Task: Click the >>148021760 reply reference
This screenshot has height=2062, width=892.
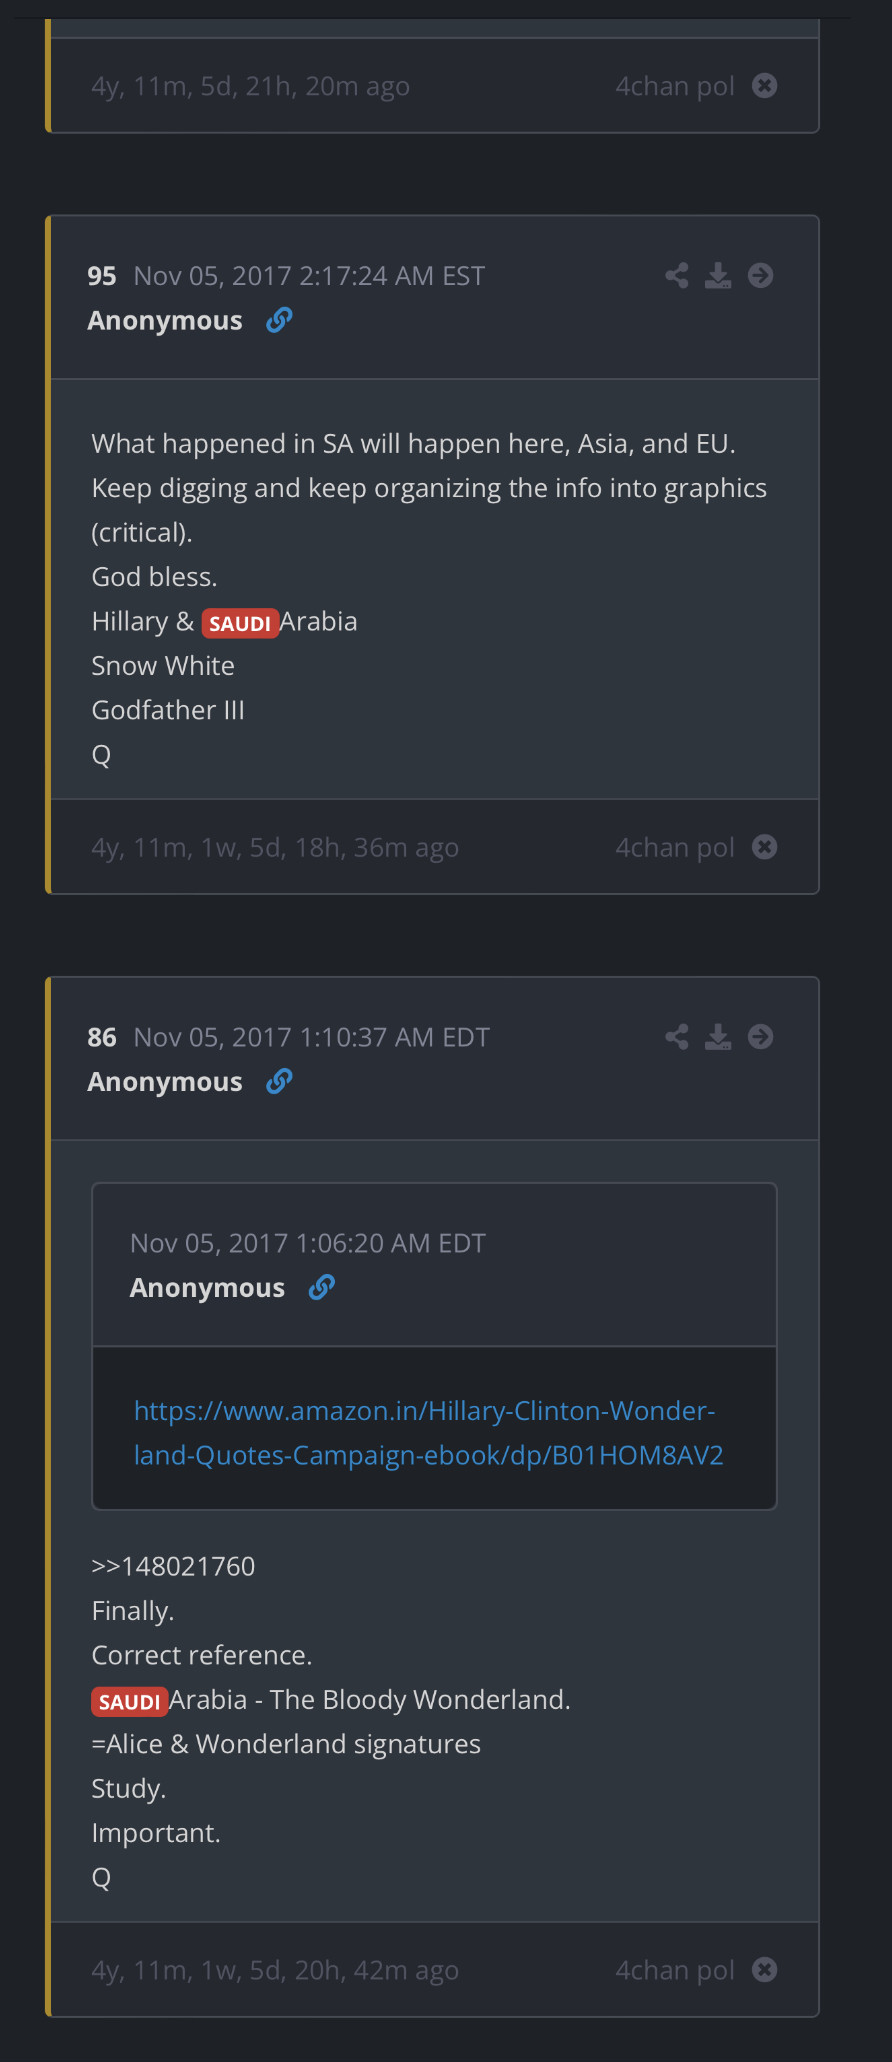Action: click(x=173, y=1566)
